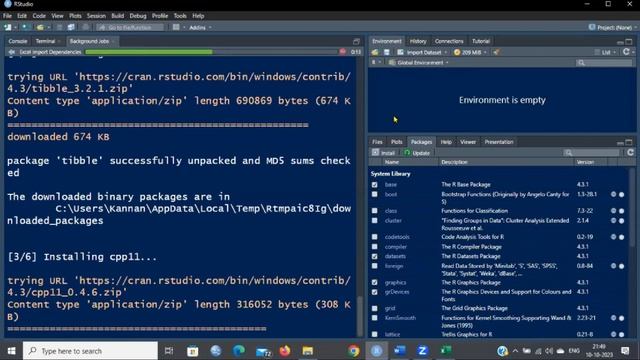This screenshot has height=360, width=640.
Task: Open the Project (None) dropdown
Action: 612,27
